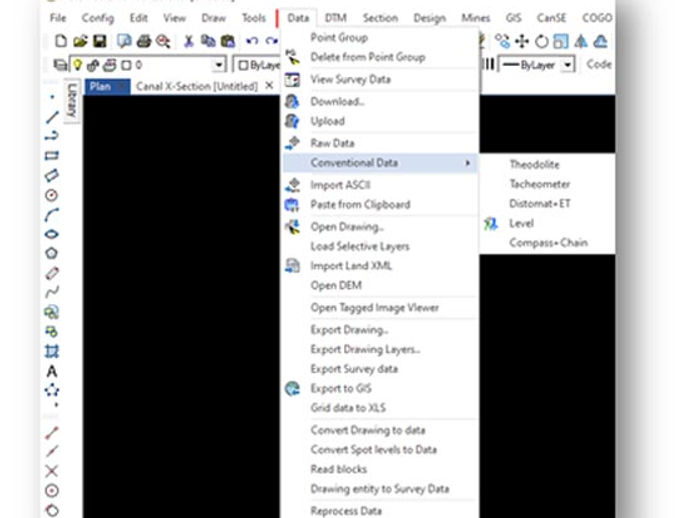Select the Line draw tool
The image size is (690, 518).
(x=52, y=117)
